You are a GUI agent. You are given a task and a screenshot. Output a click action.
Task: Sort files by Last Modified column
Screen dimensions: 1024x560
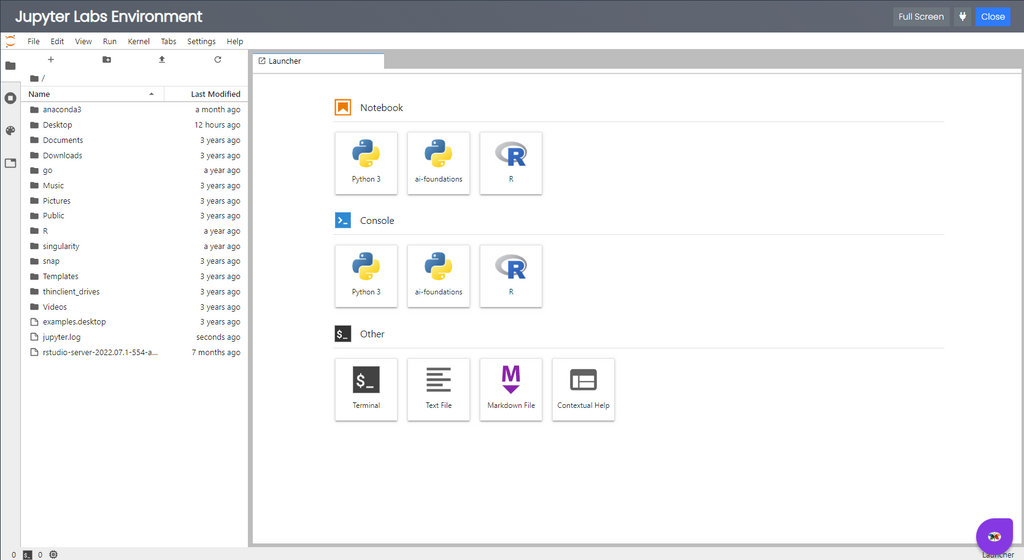tap(215, 94)
